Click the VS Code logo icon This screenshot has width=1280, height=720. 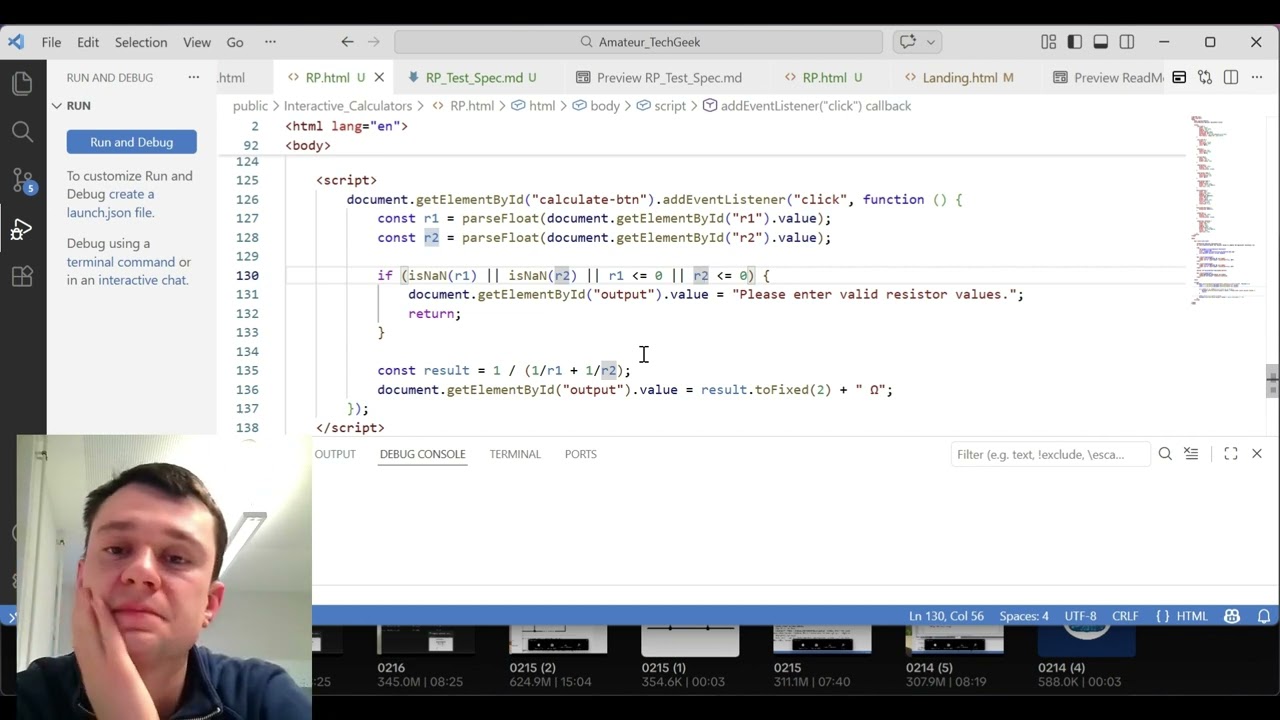point(15,42)
